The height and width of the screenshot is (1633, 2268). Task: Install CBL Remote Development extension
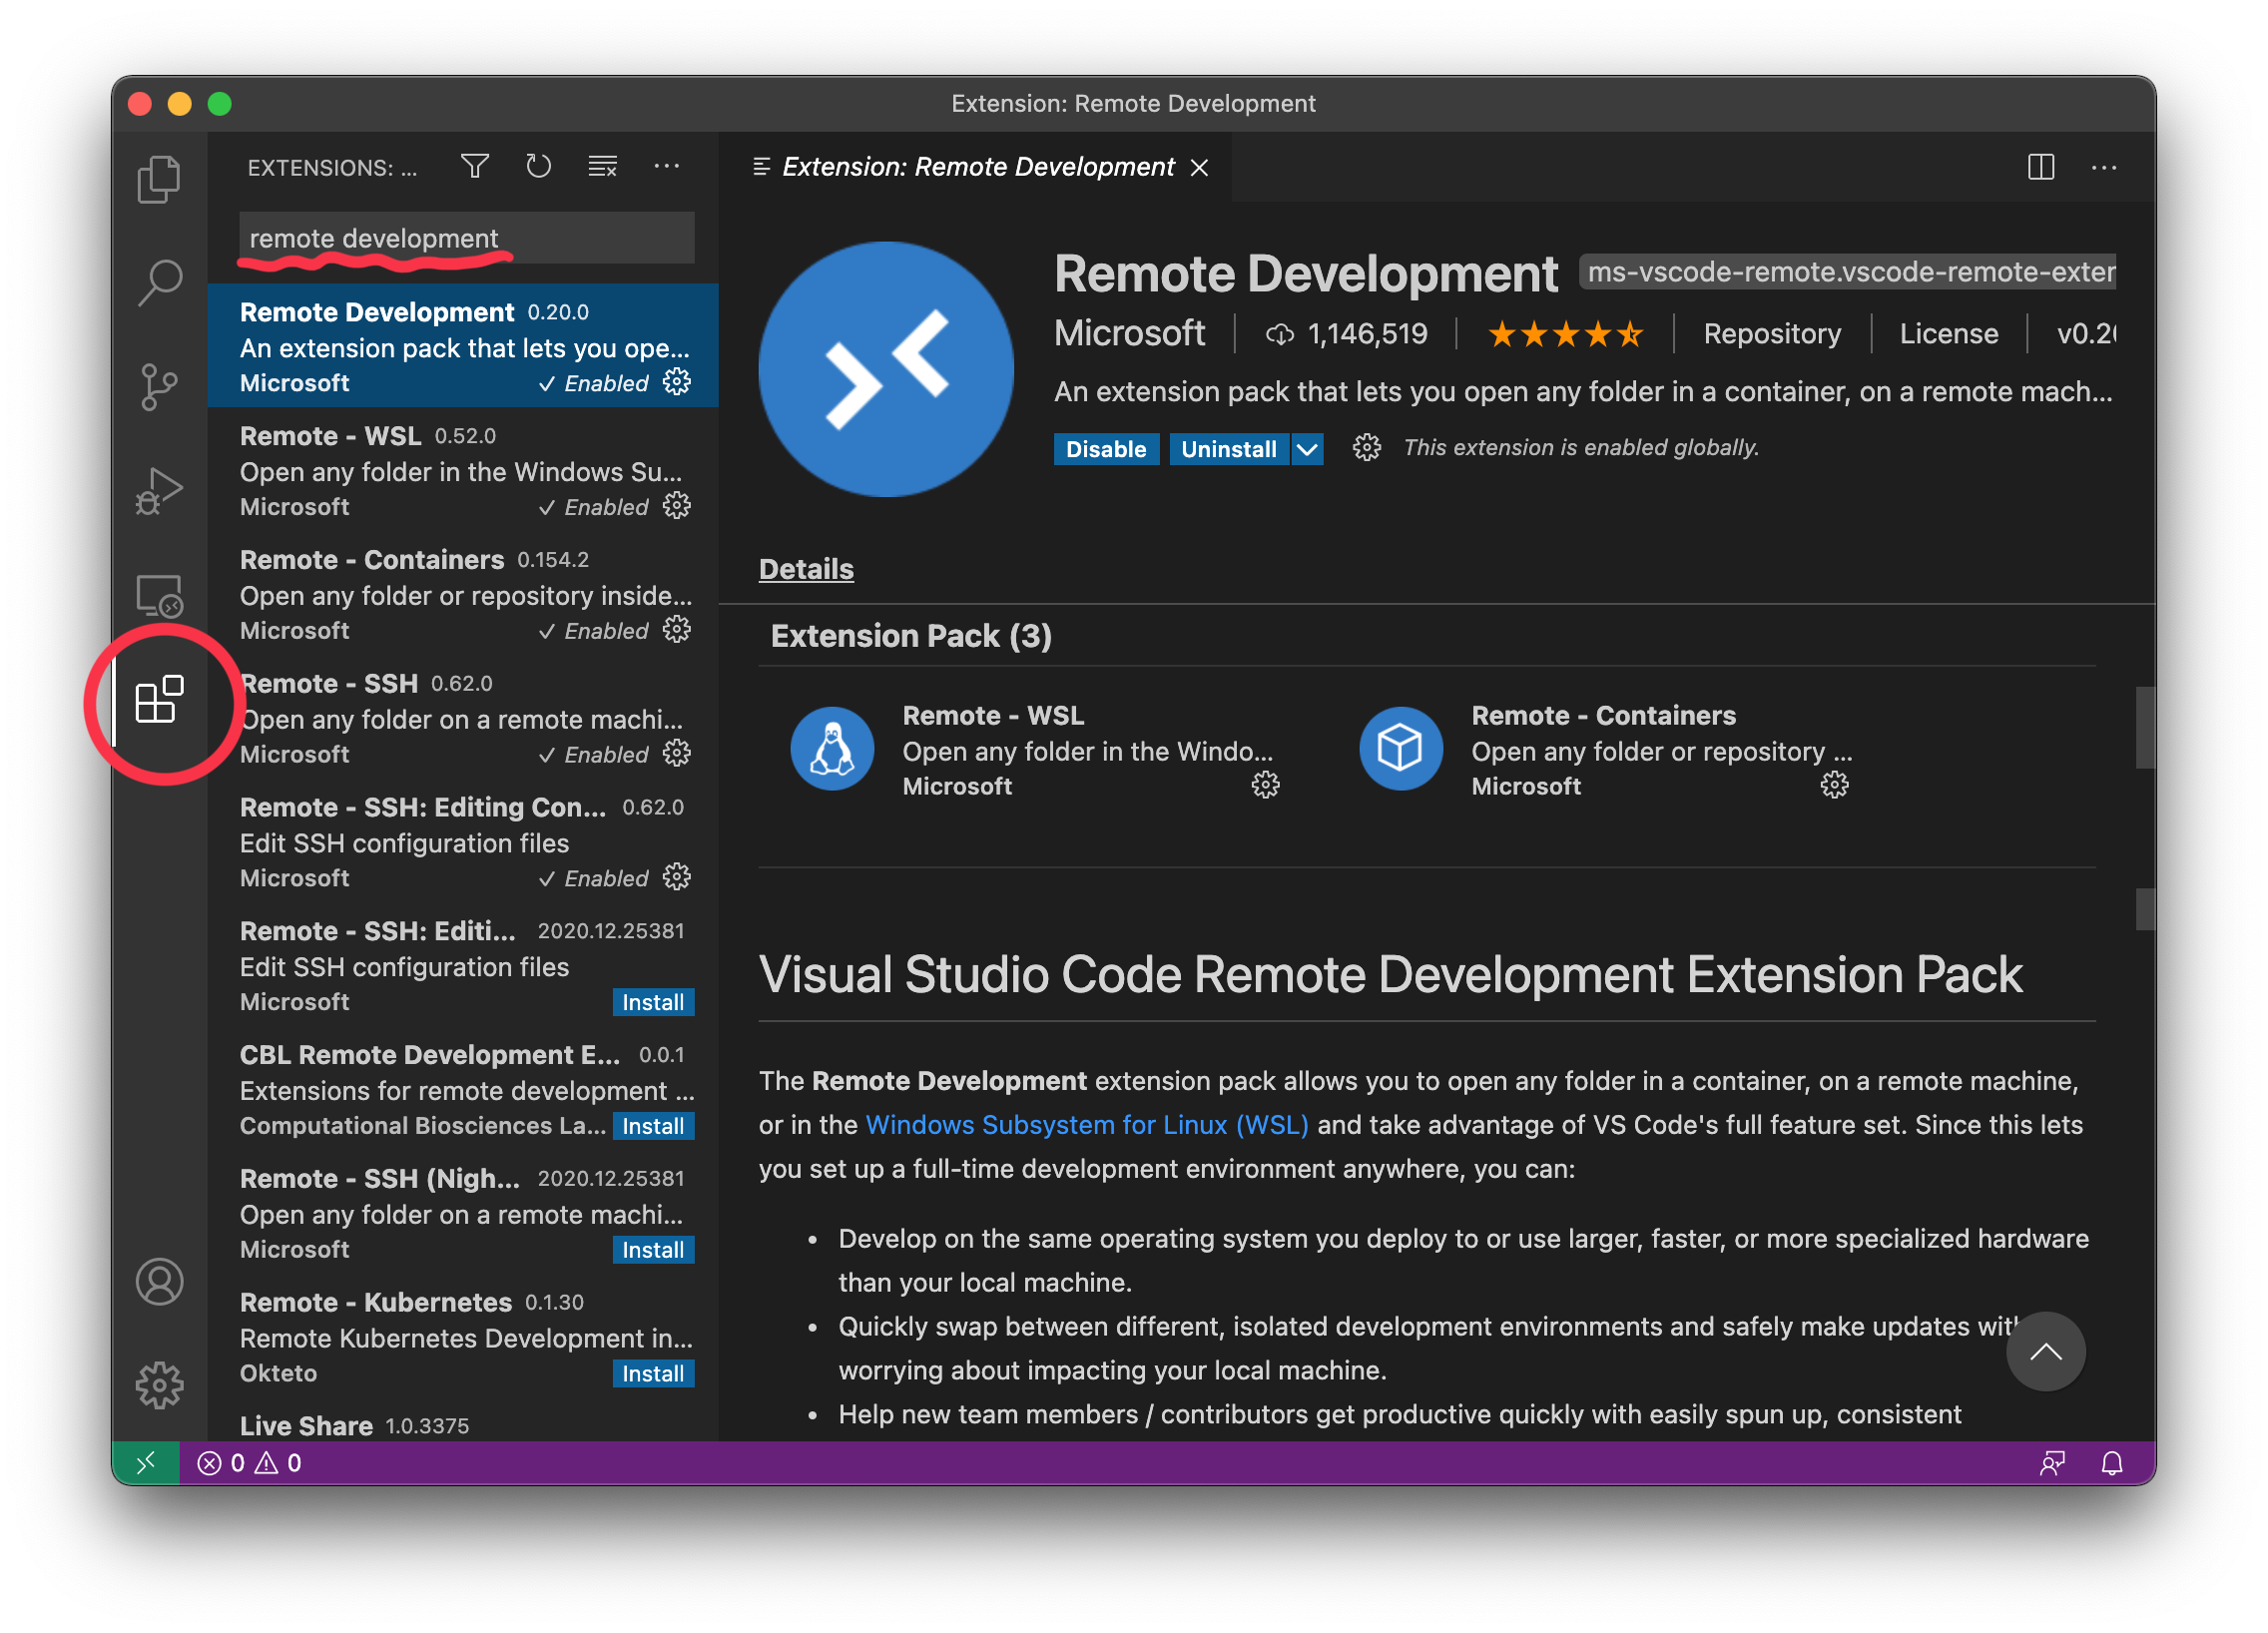click(x=653, y=1126)
